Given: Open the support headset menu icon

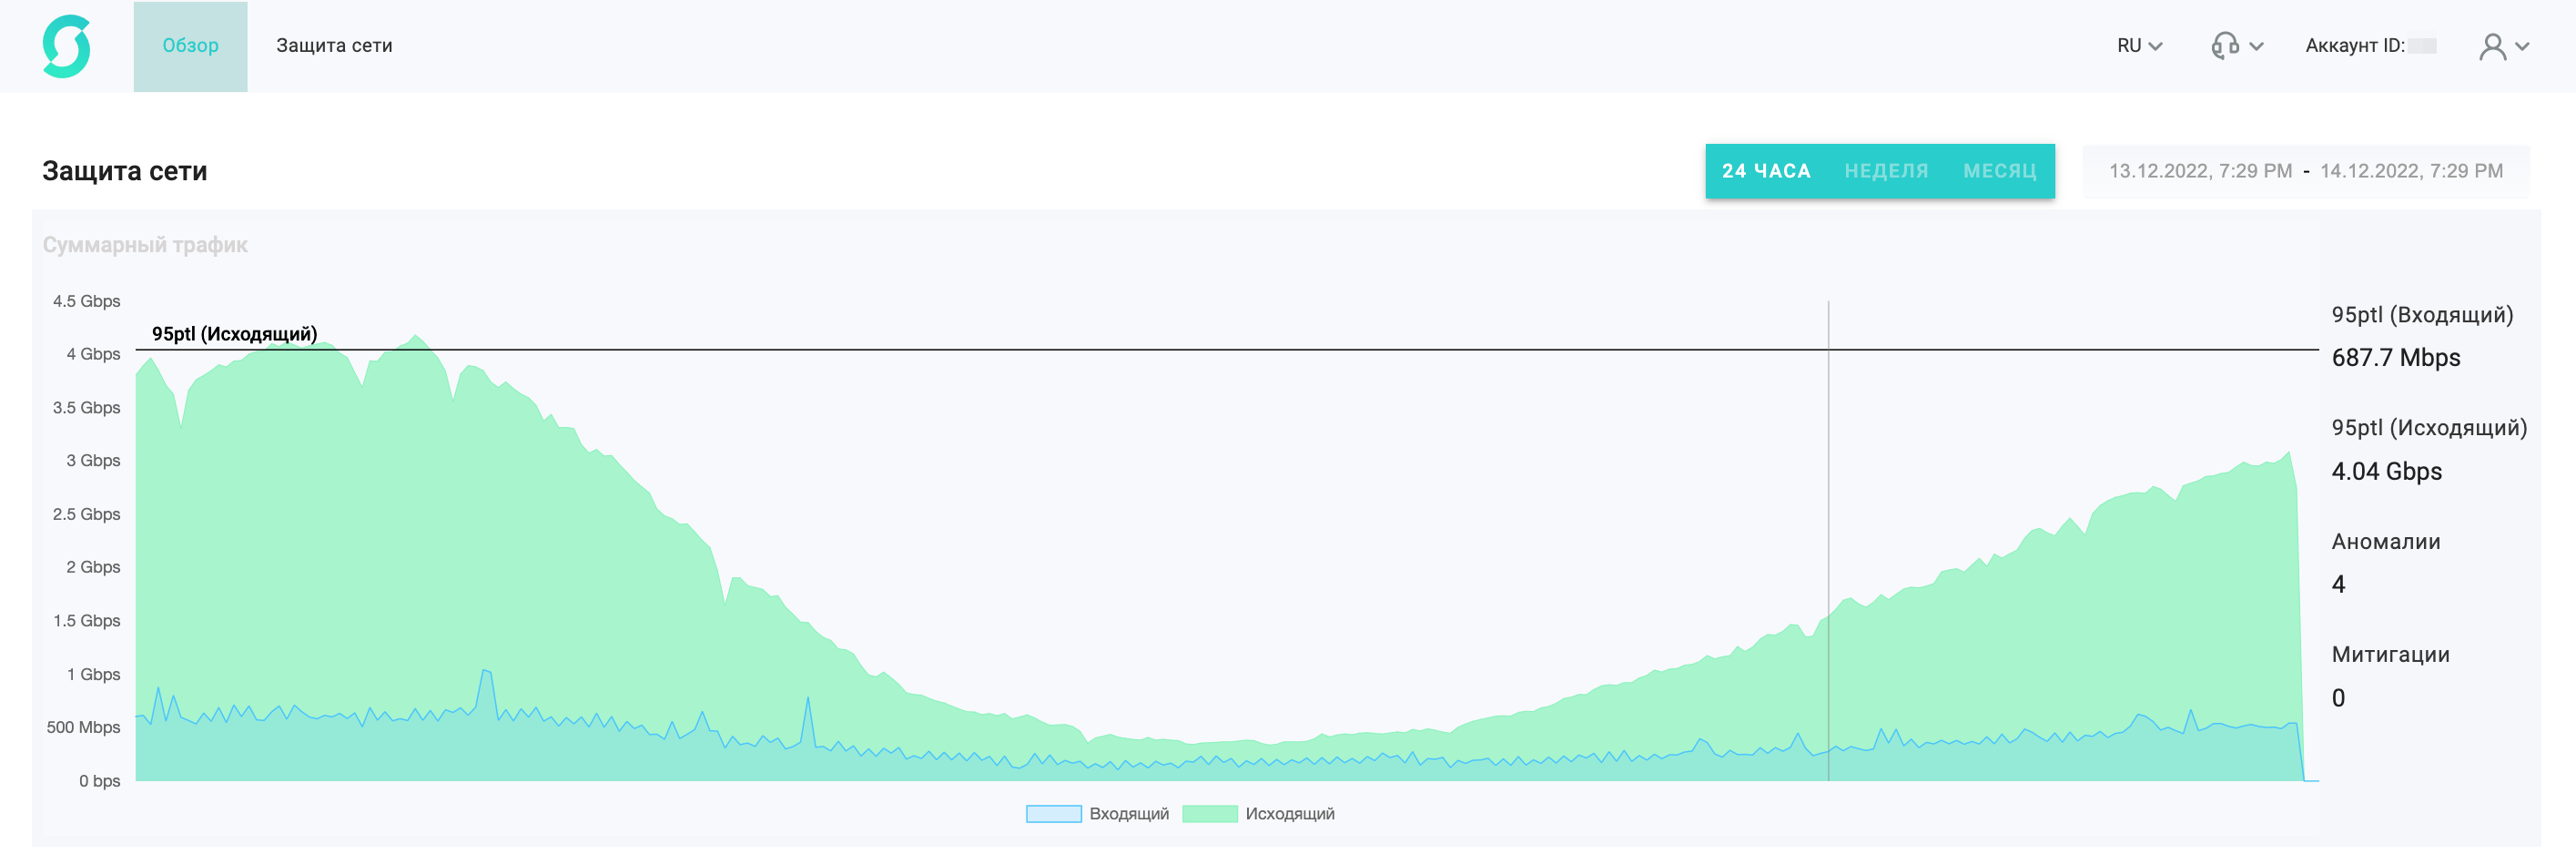Looking at the screenshot, I should (2224, 46).
